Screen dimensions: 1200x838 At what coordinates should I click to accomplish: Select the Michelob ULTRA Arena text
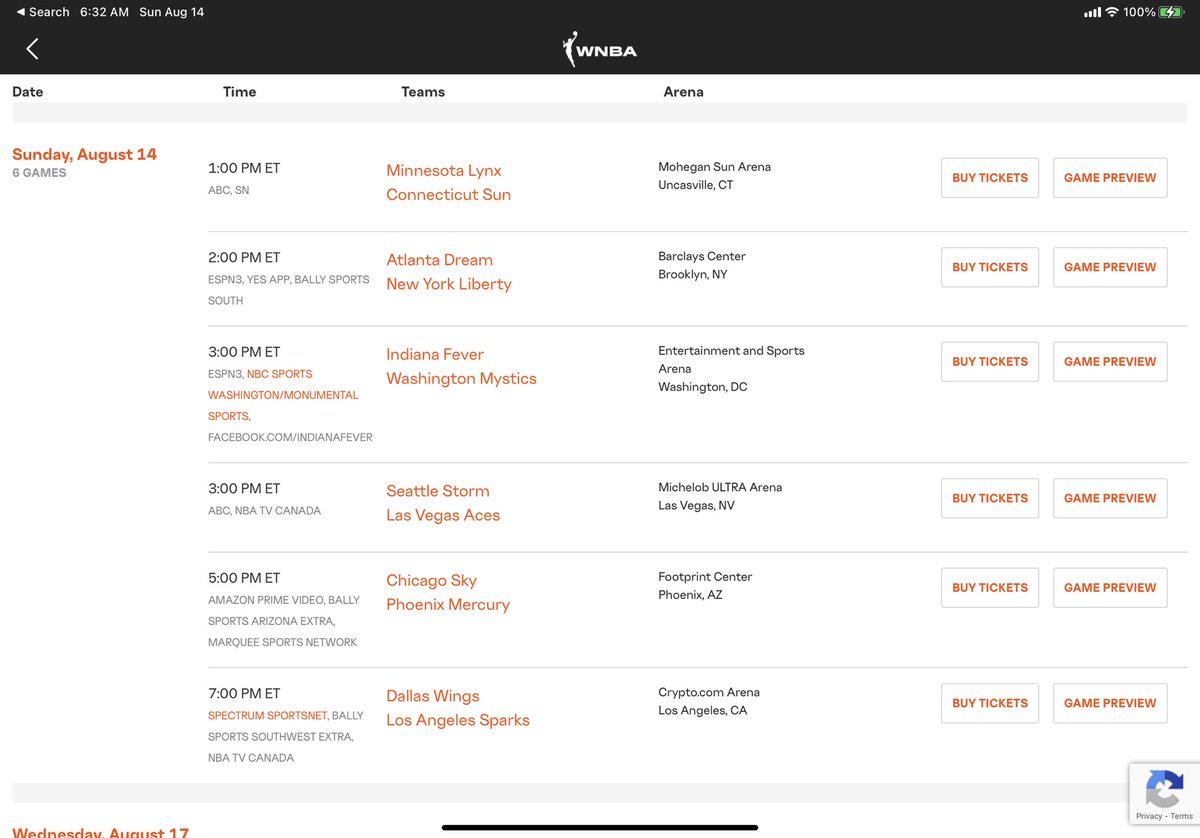[x=720, y=487]
